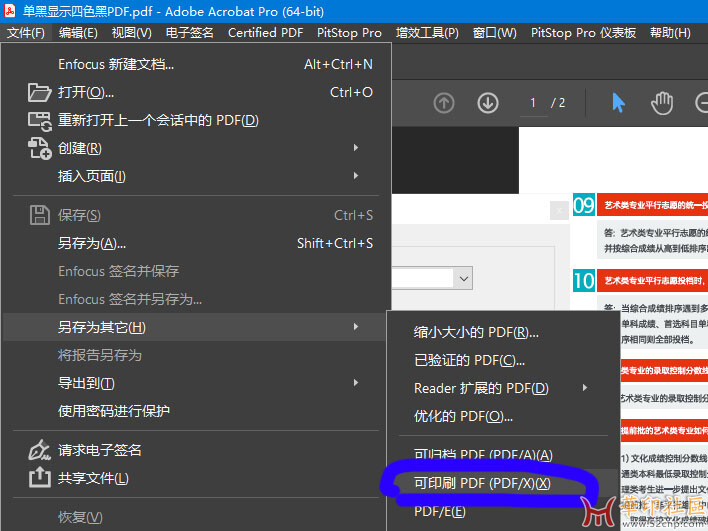Open the PitStop Pro menu
Viewport: 708px width, 531px height.
pyautogui.click(x=349, y=33)
